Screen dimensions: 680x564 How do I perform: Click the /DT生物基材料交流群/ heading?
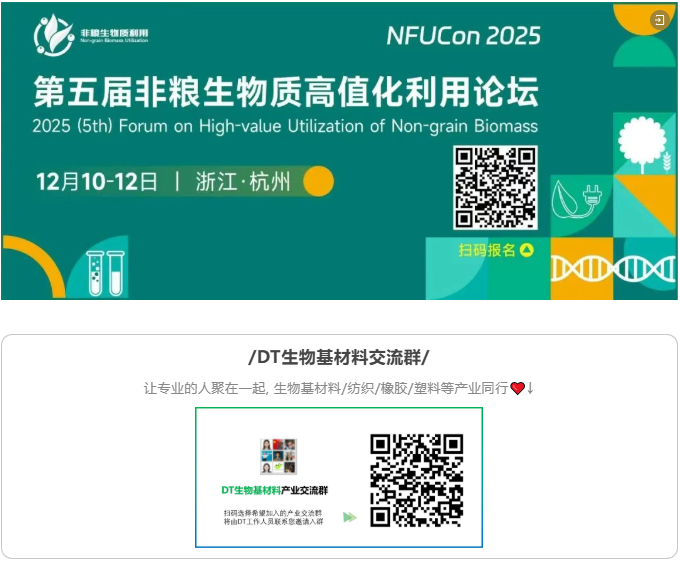point(339,358)
